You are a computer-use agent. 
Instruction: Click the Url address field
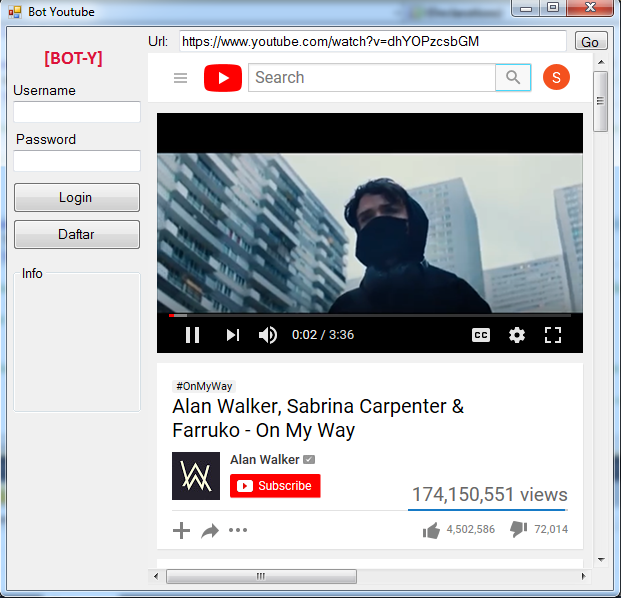pos(372,41)
